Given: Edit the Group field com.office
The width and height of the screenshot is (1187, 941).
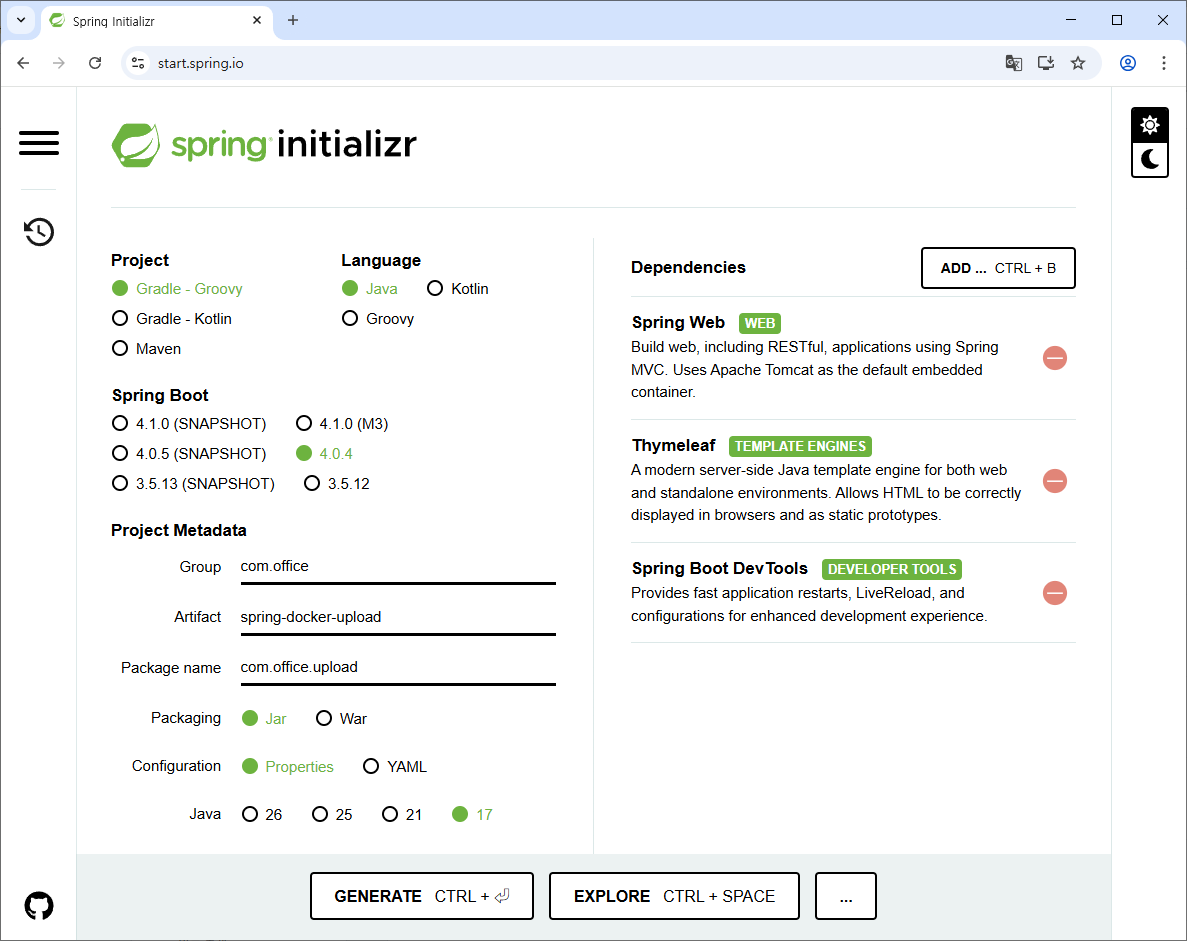Looking at the screenshot, I should pyautogui.click(x=398, y=567).
